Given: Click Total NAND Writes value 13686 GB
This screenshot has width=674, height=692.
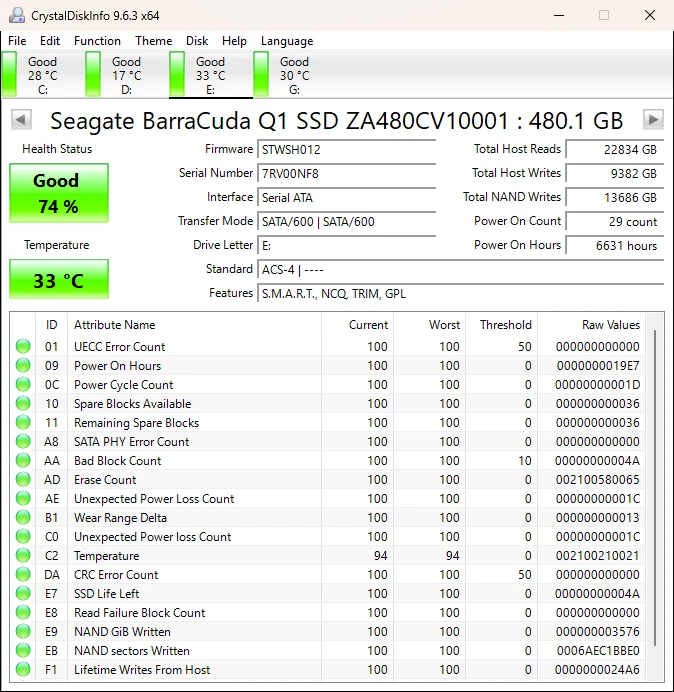Looking at the screenshot, I should tap(614, 197).
